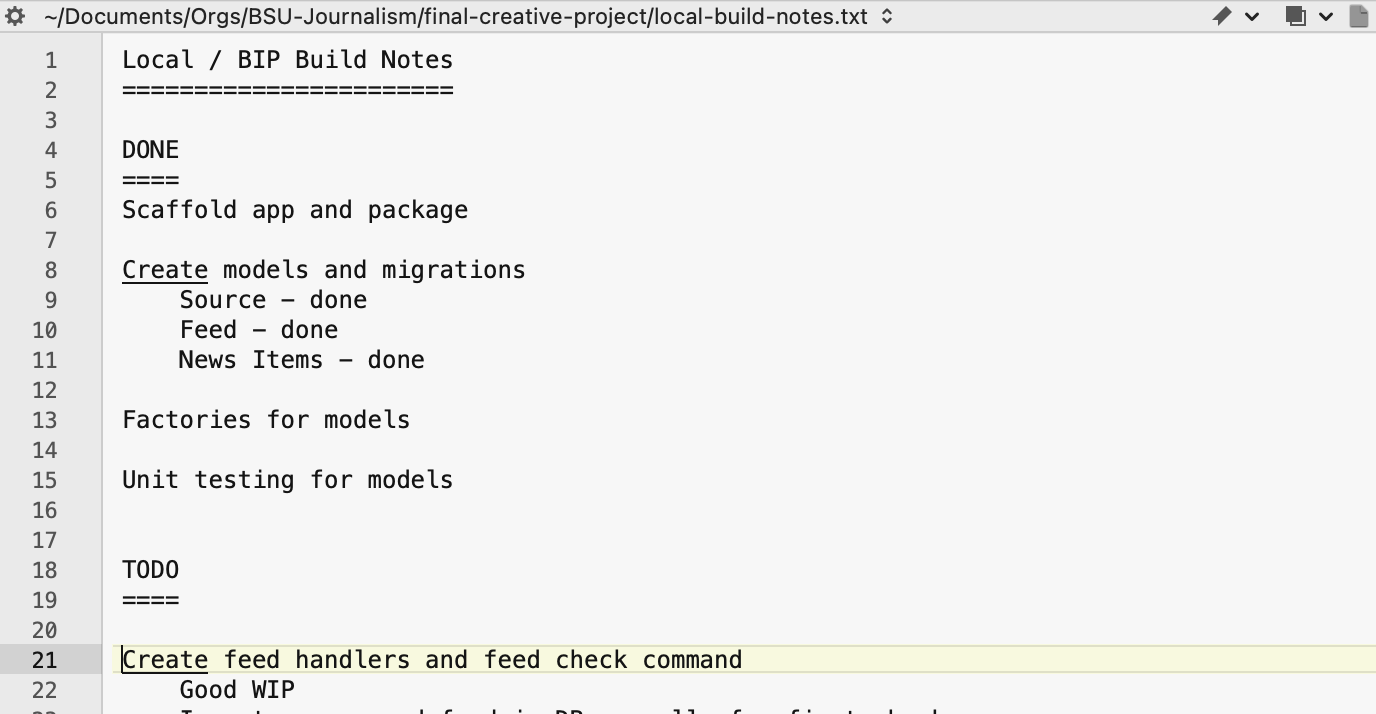Click the local-build-notes.txt file path
Screen dimensions: 1376x714
(x=456, y=16)
